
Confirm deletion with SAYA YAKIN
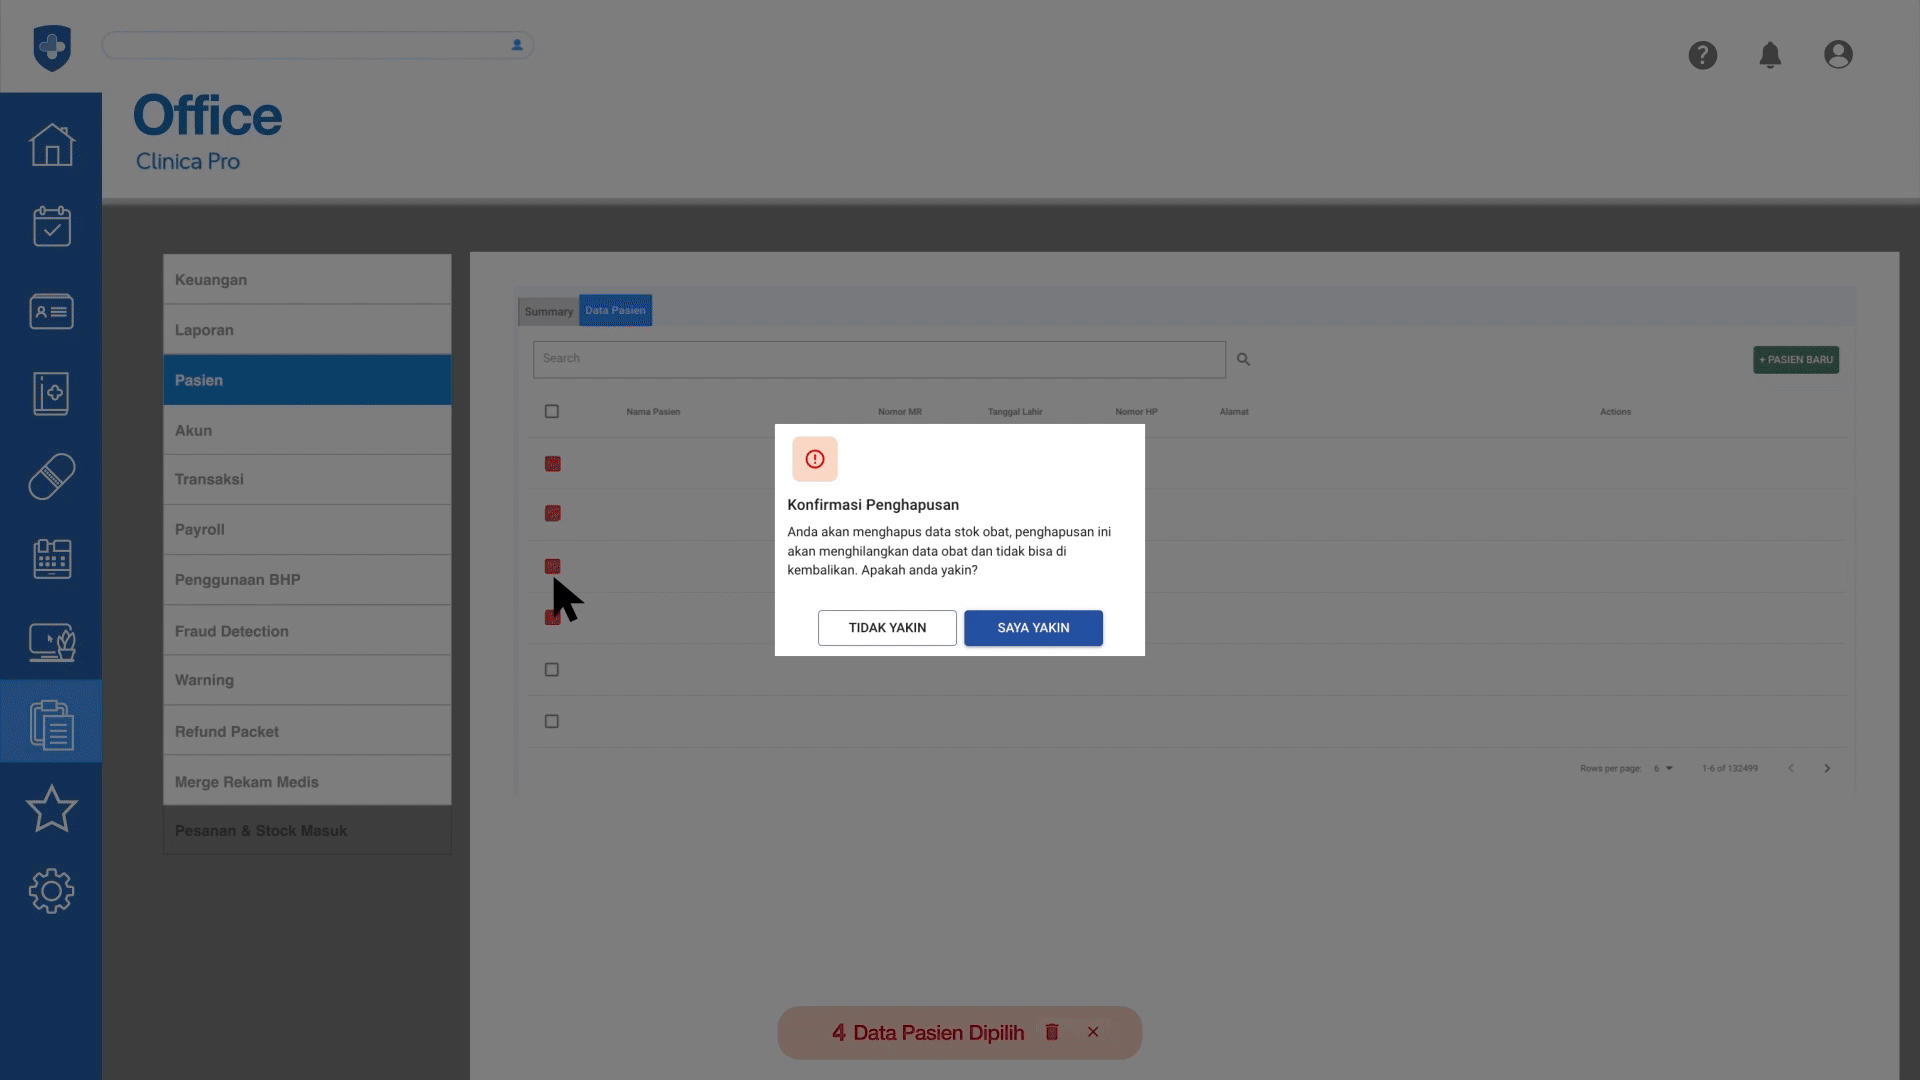click(1033, 628)
